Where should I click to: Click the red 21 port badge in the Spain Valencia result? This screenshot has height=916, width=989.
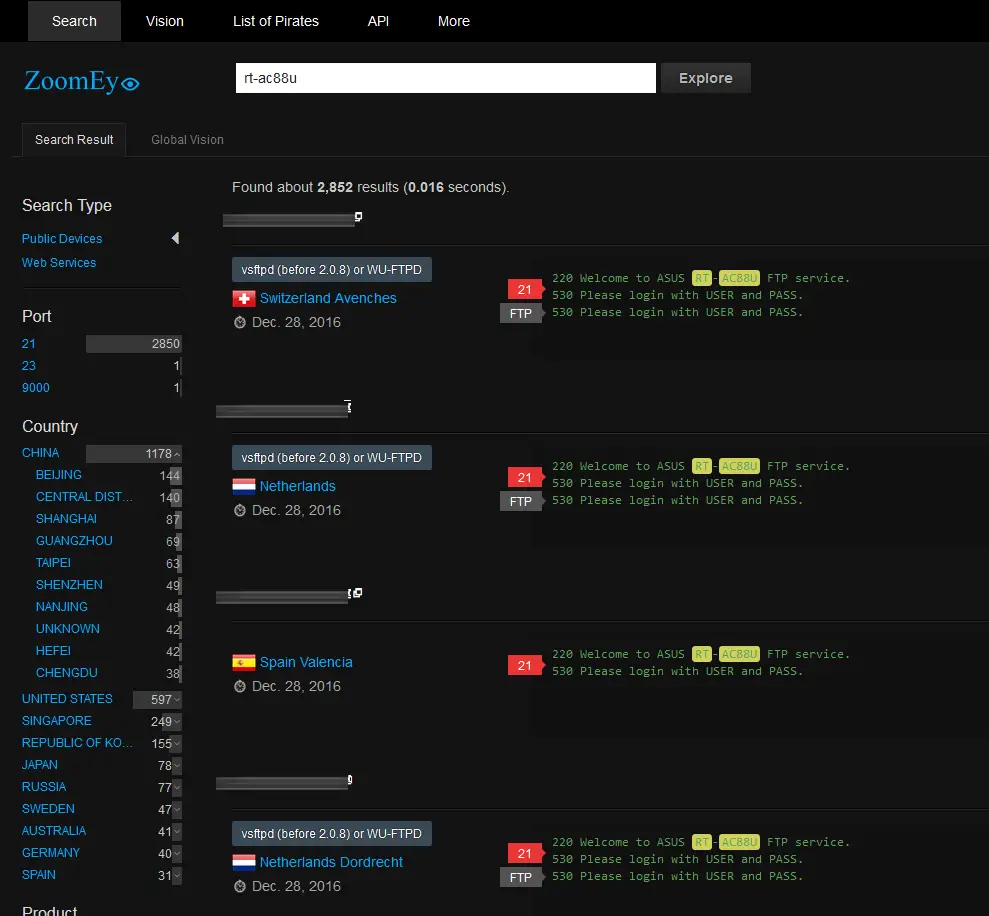[x=525, y=666]
